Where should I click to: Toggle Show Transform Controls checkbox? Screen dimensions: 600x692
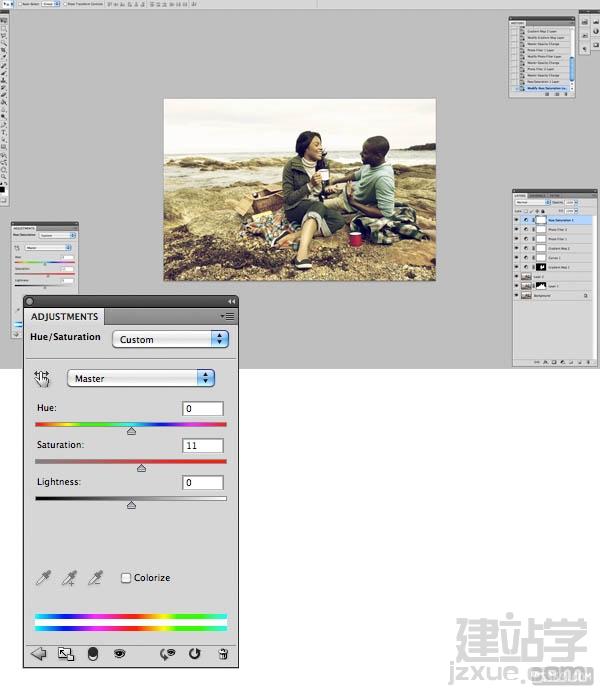pos(65,4)
